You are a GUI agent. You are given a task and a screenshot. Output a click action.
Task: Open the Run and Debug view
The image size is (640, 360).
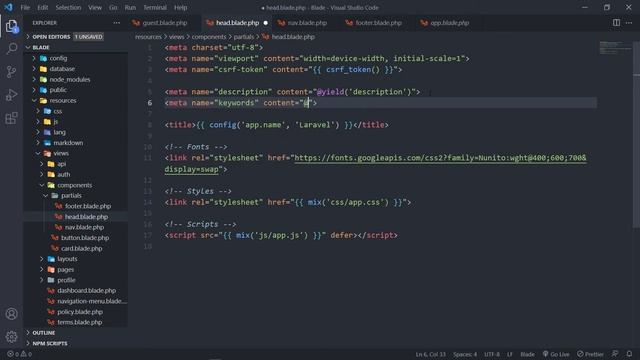pyautogui.click(x=11, y=95)
